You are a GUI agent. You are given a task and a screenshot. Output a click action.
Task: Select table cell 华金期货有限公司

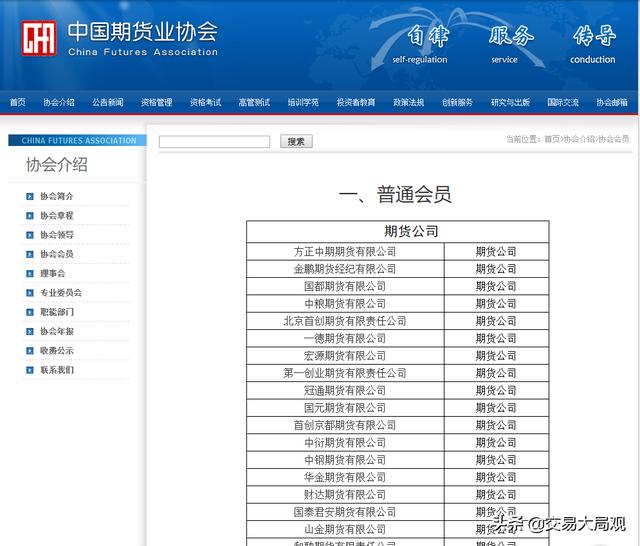tap(345, 477)
